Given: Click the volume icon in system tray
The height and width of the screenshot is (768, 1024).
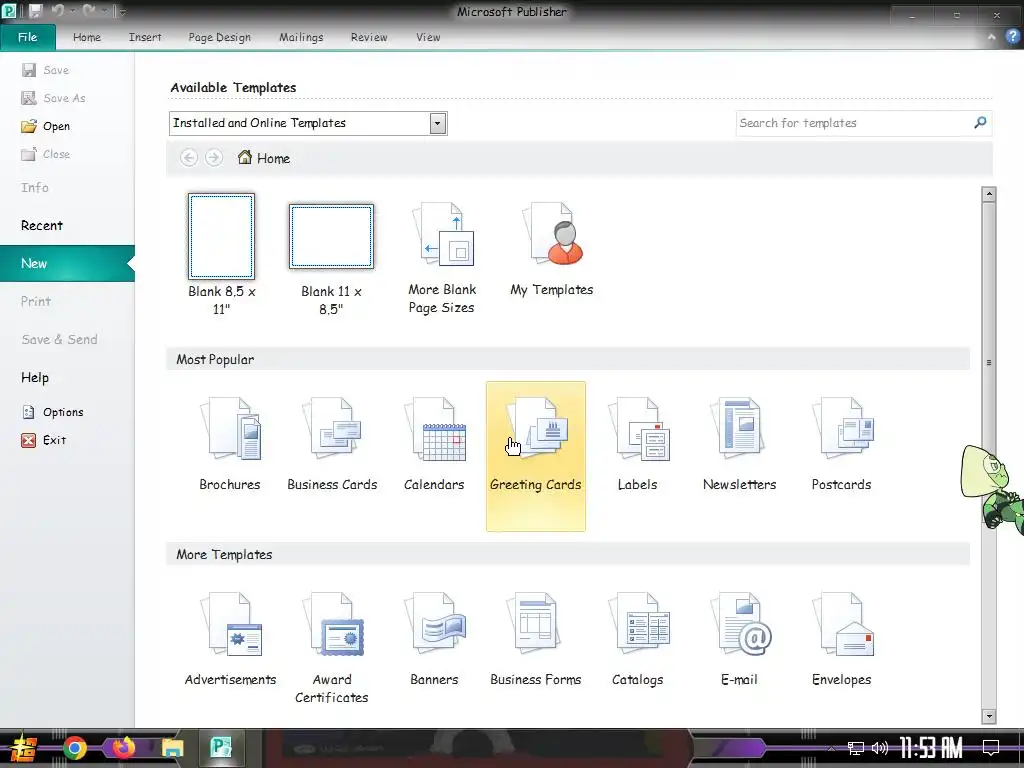Looking at the screenshot, I should tap(880, 748).
